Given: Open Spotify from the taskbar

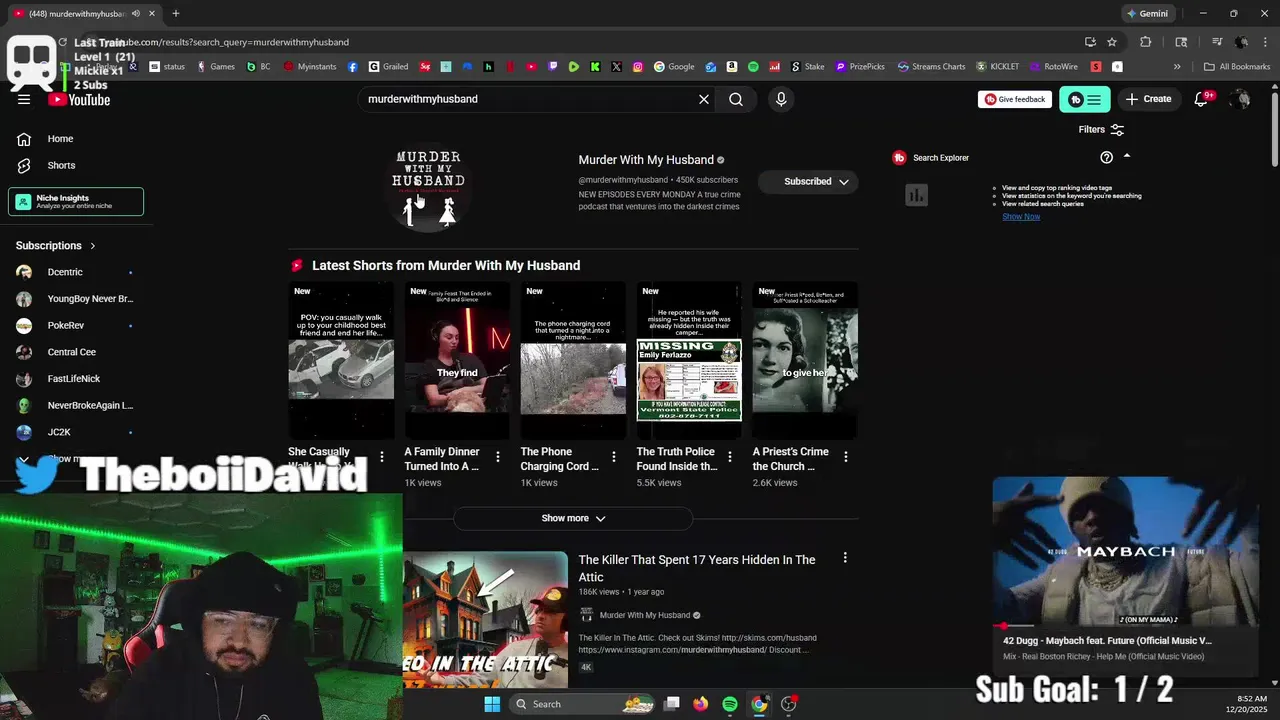Looking at the screenshot, I should (x=730, y=704).
